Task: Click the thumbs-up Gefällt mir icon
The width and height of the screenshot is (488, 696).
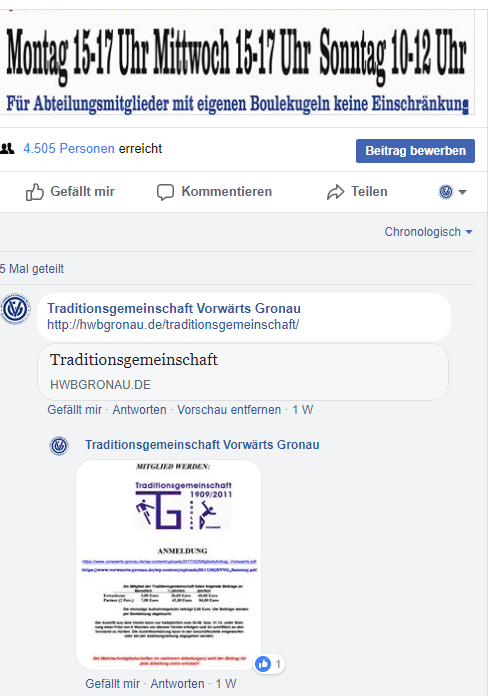Action: point(35,192)
